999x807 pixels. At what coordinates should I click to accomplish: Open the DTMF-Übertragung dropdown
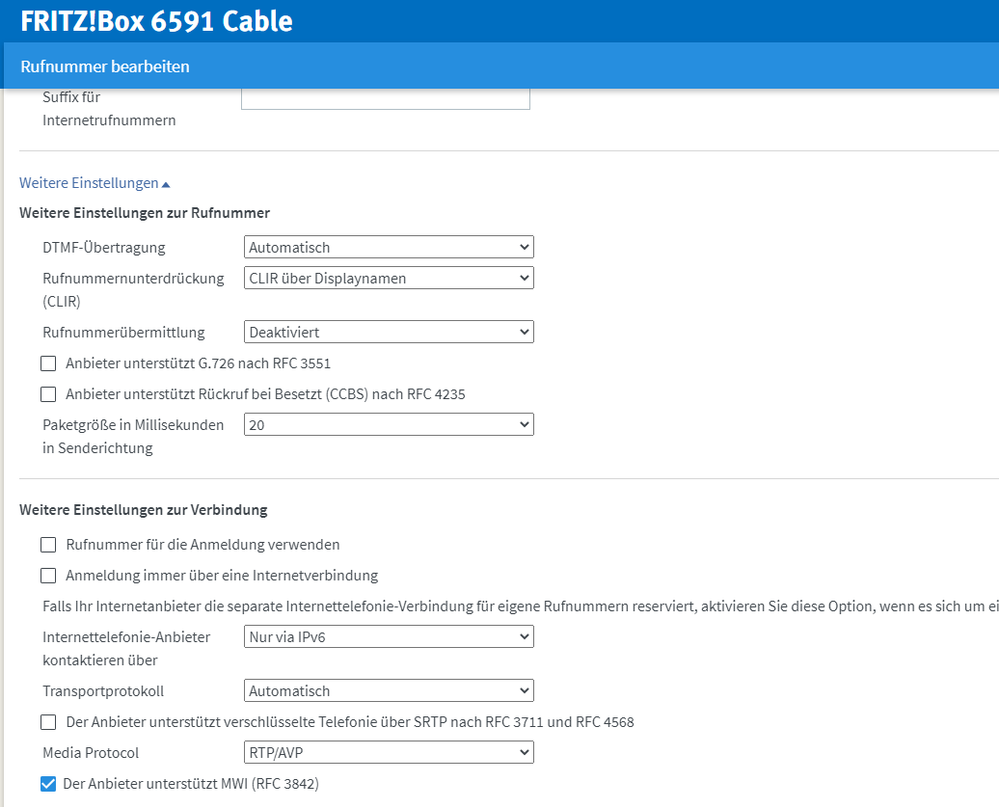click(x=388, y=246)
